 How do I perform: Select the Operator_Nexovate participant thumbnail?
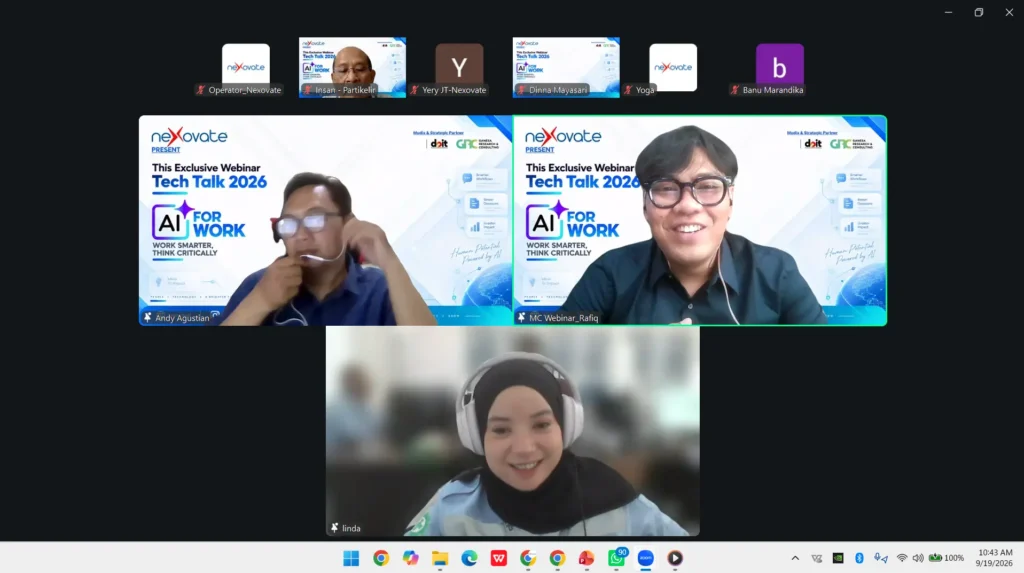[x=246, y=67]
